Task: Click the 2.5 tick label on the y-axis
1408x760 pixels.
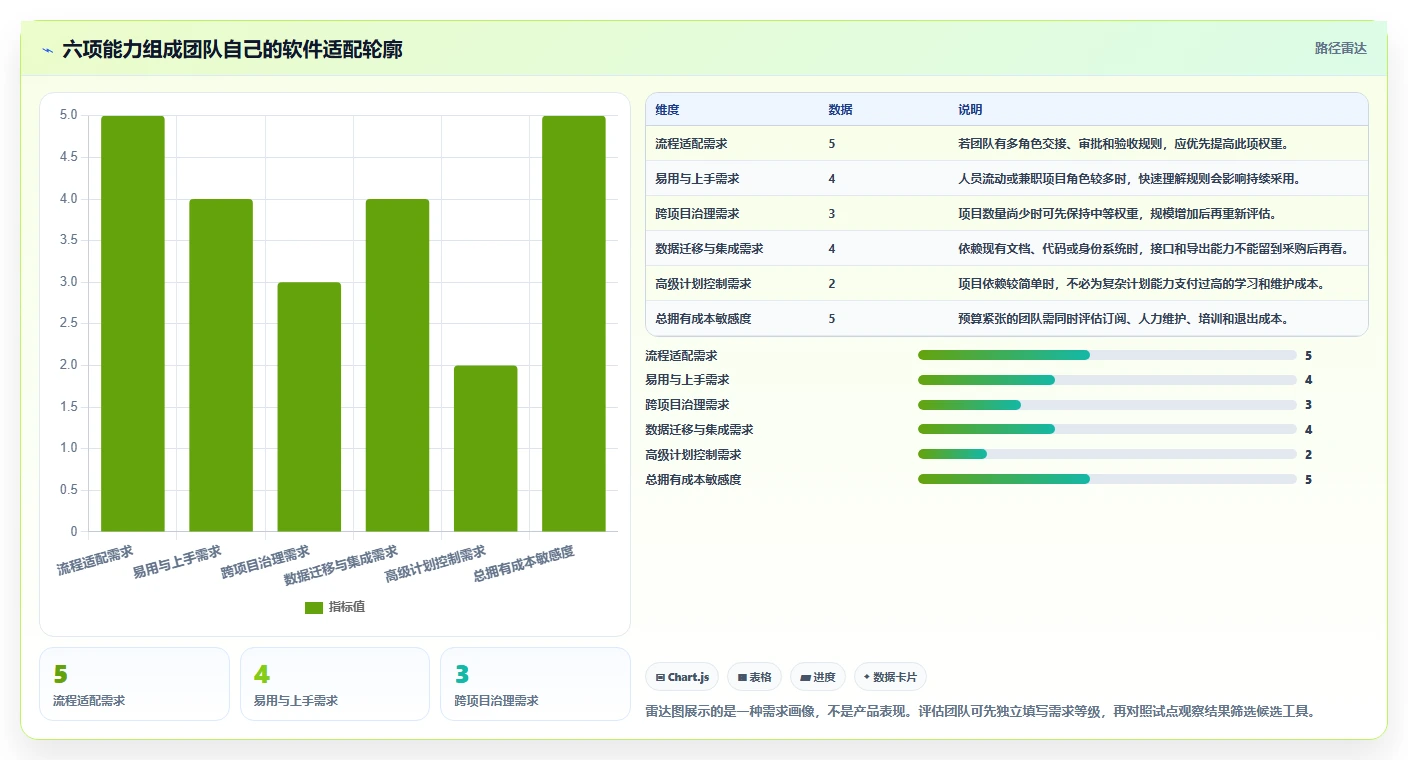Action: (x=68, y=323)
